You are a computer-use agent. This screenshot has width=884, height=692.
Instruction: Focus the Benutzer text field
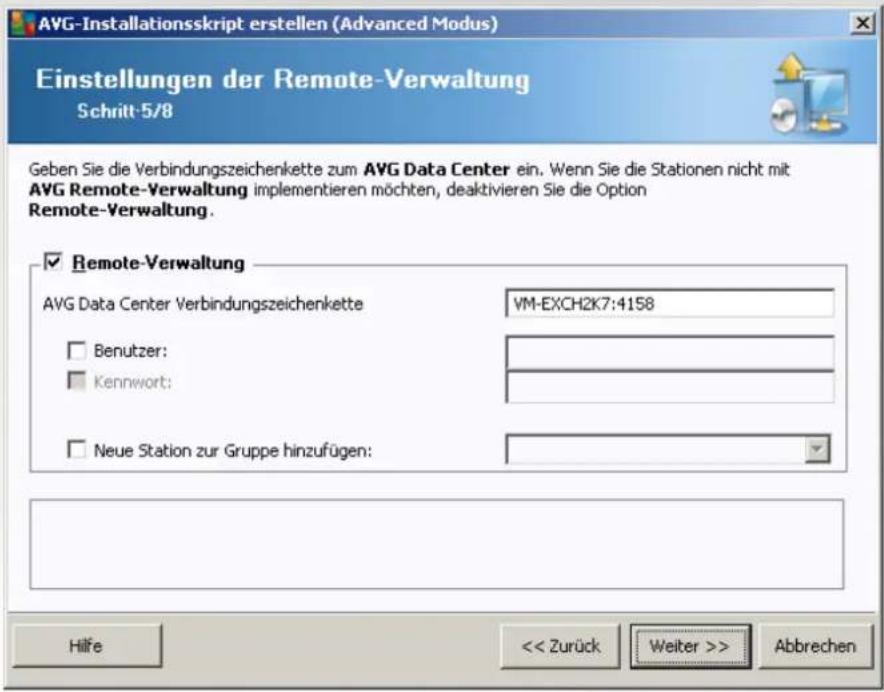(670, 352)
